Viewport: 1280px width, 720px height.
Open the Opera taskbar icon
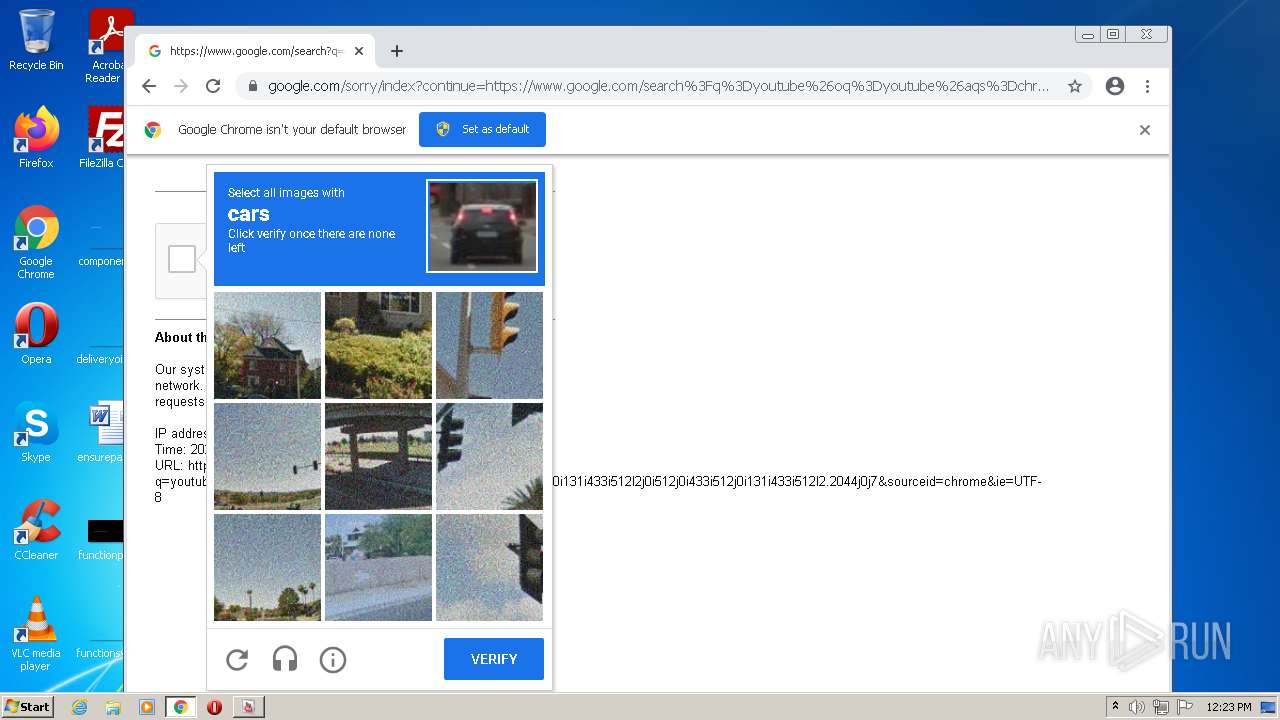[x=214, y=707]
